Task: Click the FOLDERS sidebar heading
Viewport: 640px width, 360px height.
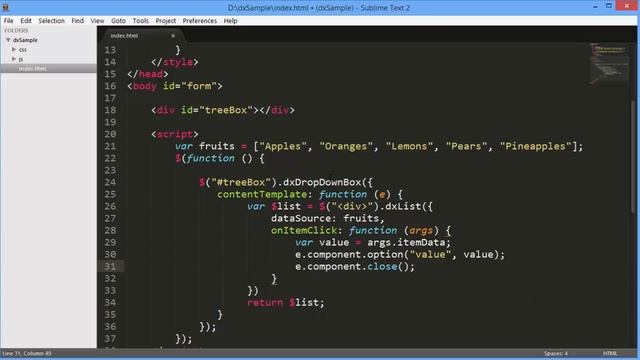Action: [x=16, y=31]
